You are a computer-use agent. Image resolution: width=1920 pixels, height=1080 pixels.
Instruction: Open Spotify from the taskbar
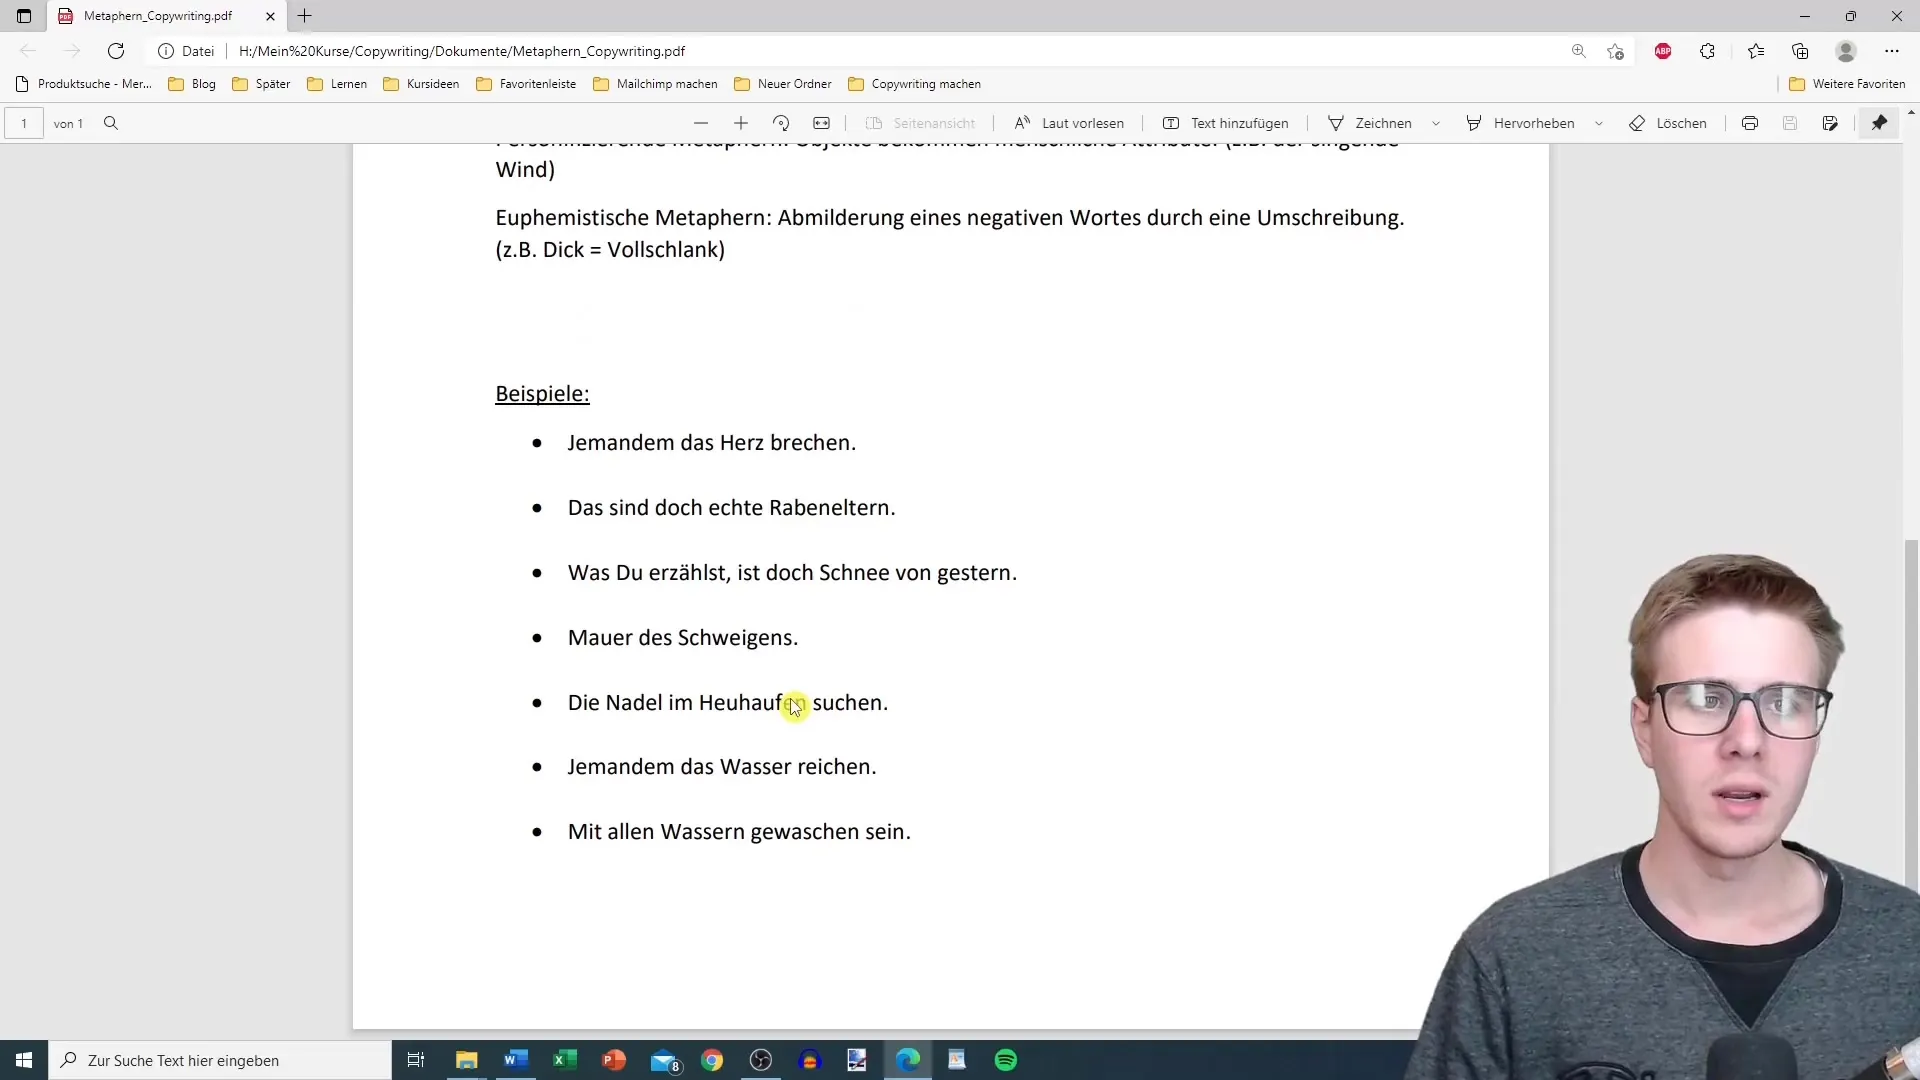tap(1006, 1060)
